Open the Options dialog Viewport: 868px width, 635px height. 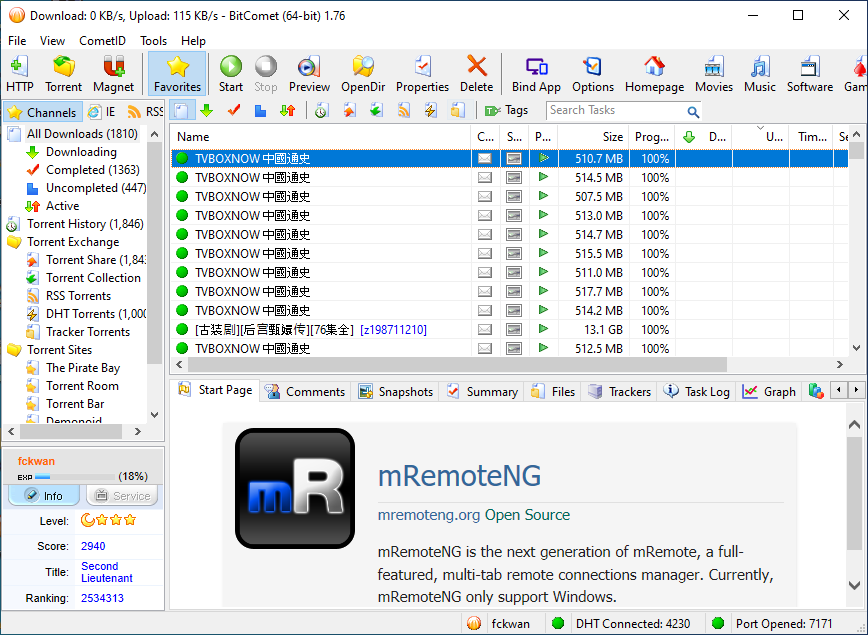coord(593,74)
